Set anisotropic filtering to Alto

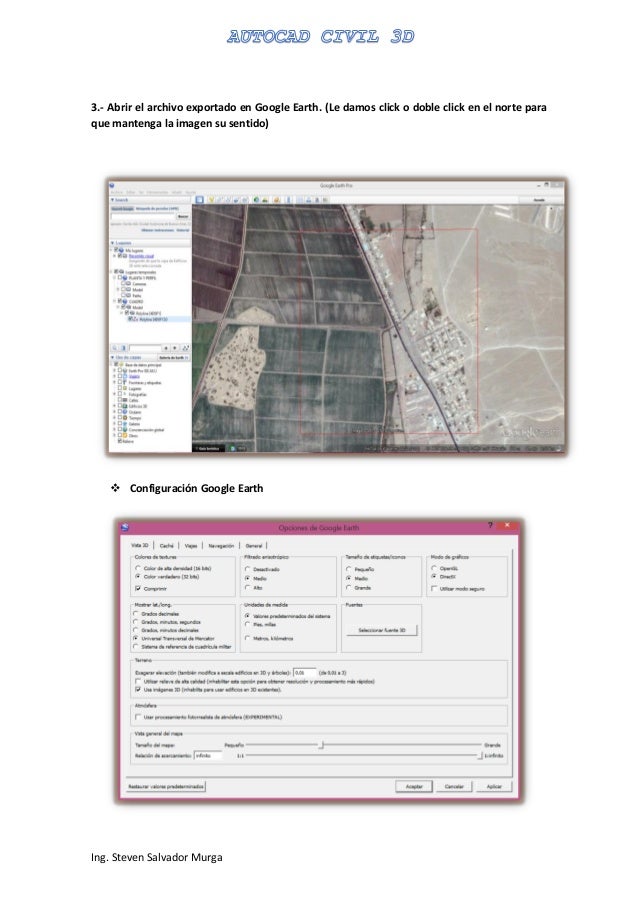(248, 587)
